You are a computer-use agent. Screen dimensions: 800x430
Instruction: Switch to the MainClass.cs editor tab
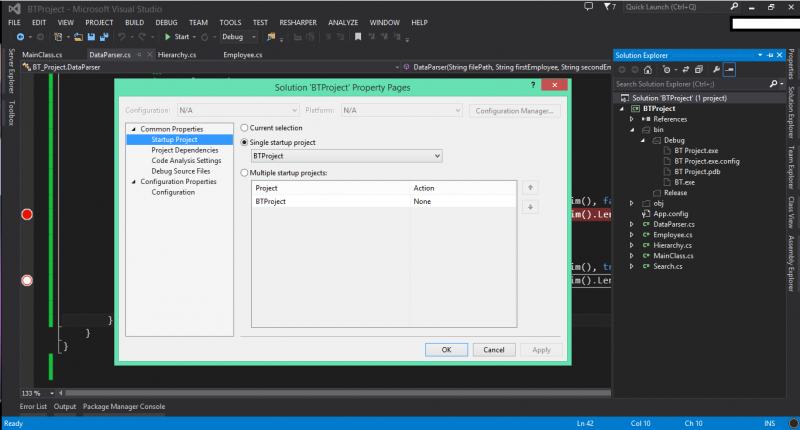click(42, 55)
